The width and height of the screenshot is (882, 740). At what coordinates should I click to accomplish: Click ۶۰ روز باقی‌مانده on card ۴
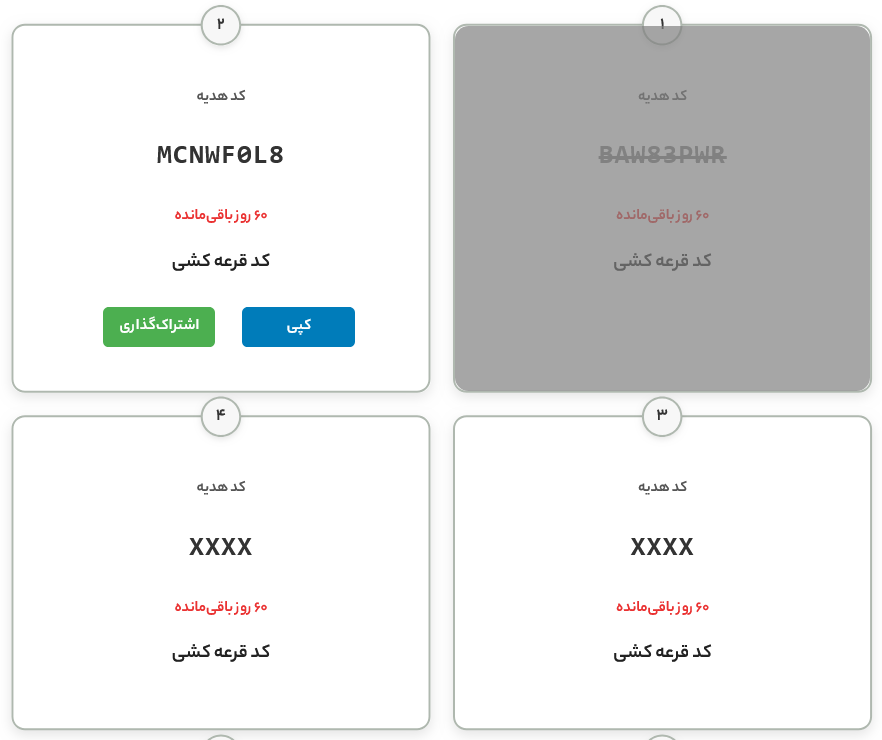coord(221,607)
